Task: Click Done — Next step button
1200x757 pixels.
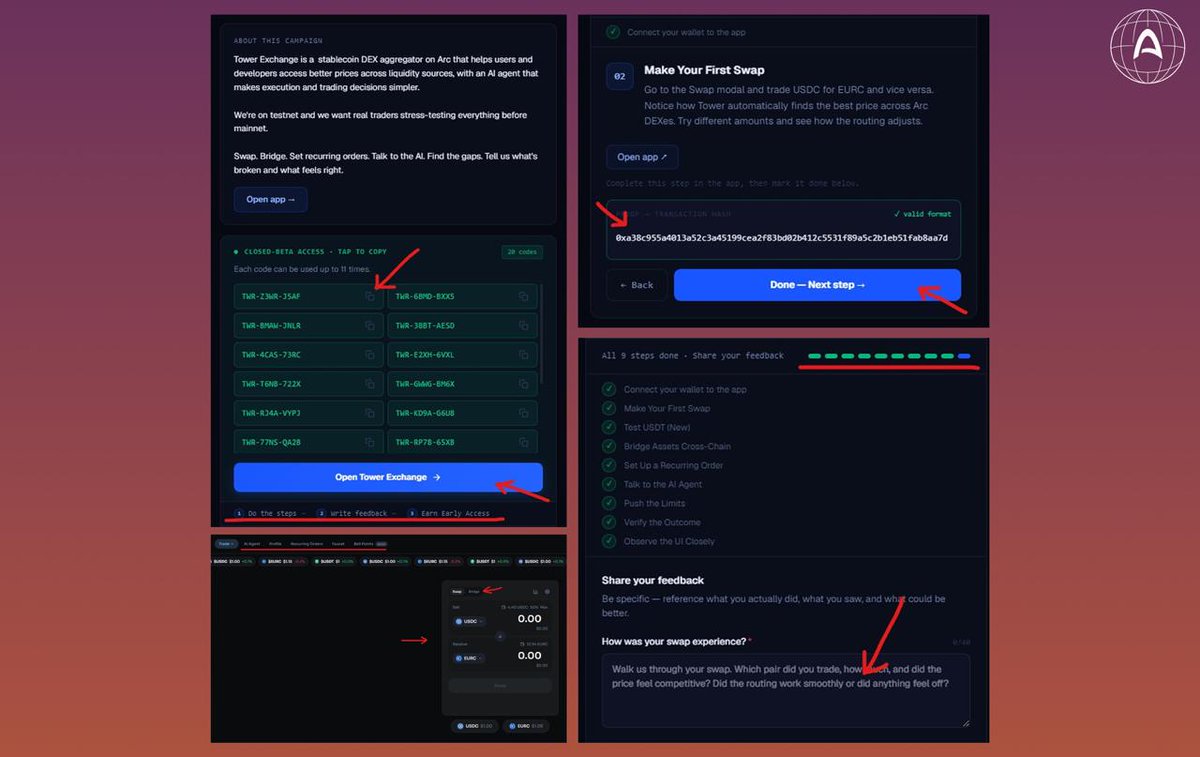Action: pos(817,285)
